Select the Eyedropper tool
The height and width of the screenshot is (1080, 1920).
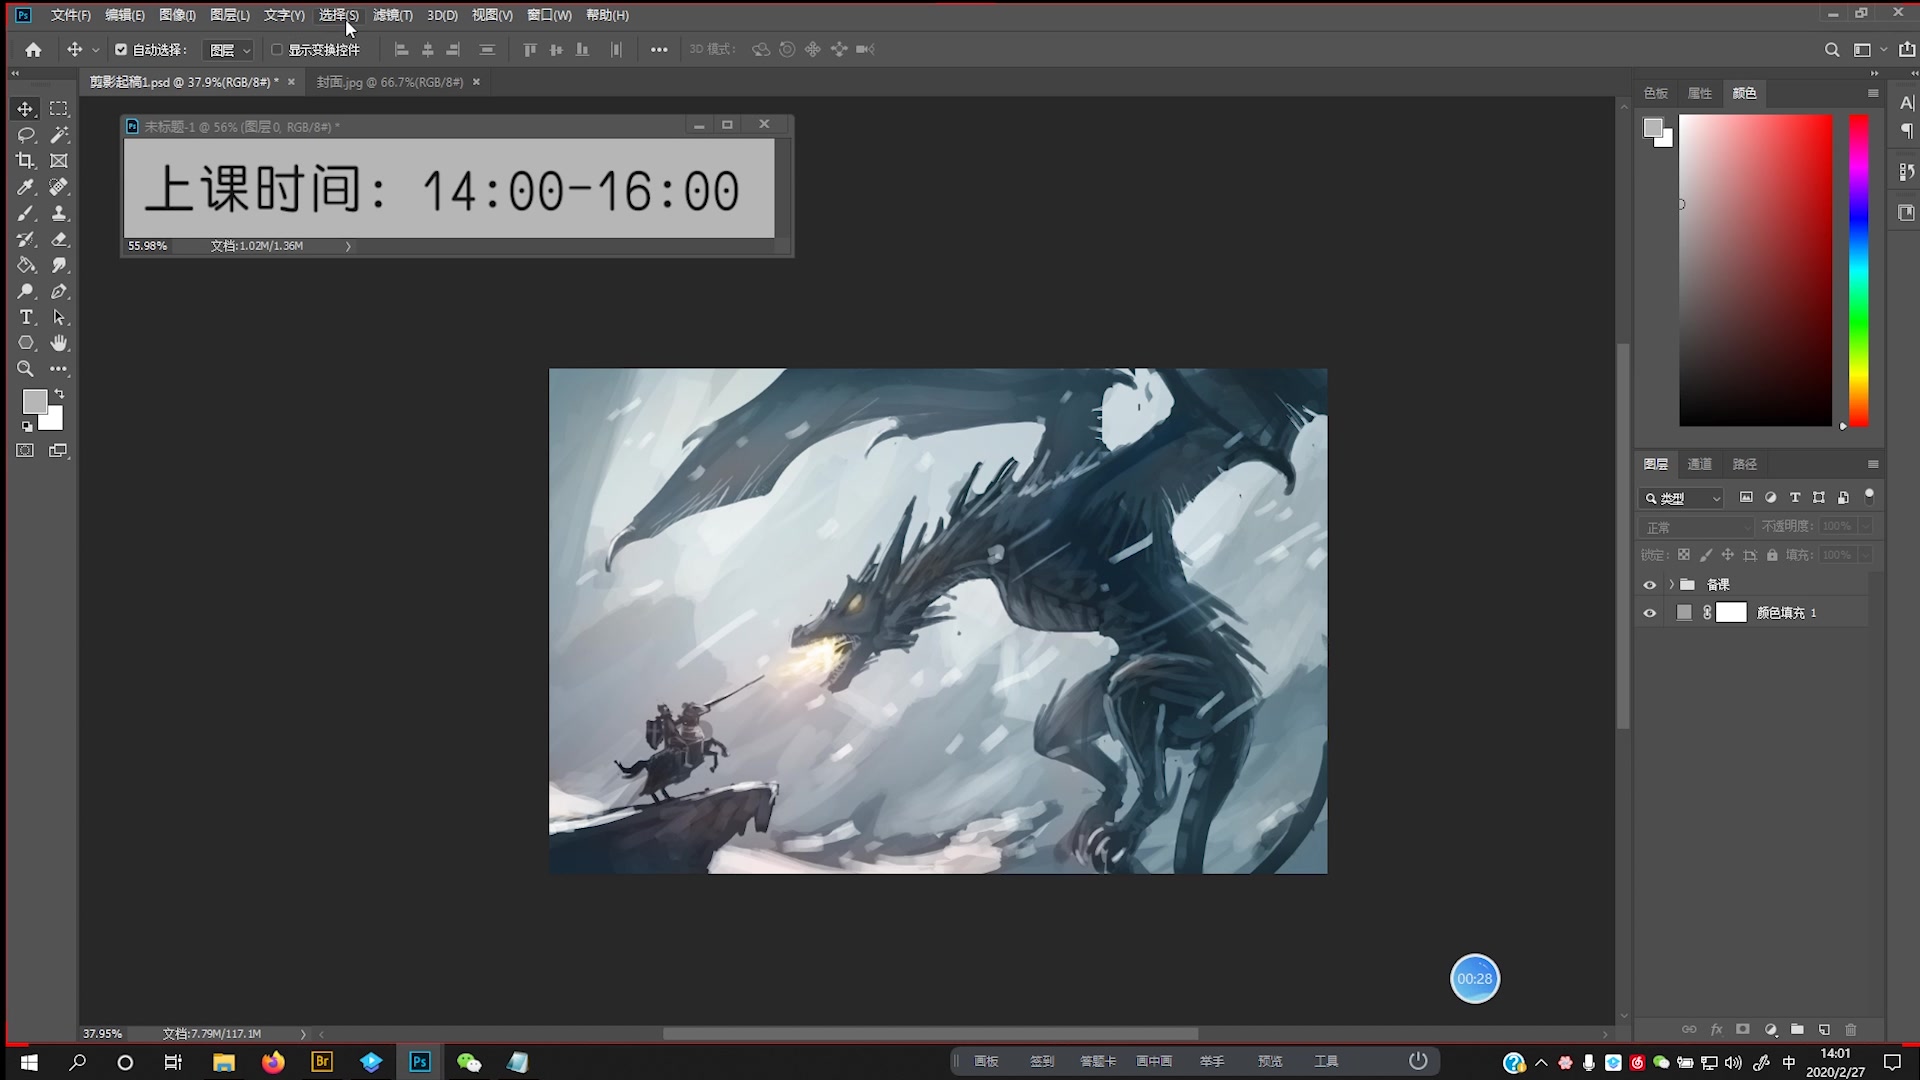[25, 187]
